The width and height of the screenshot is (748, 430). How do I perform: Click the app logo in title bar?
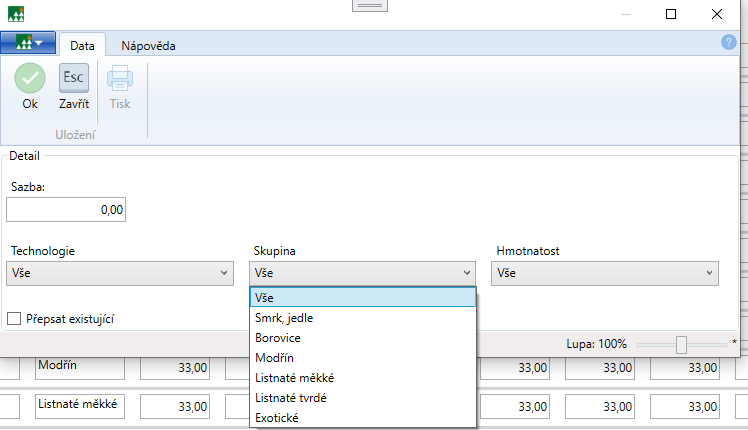click(18, 14)
